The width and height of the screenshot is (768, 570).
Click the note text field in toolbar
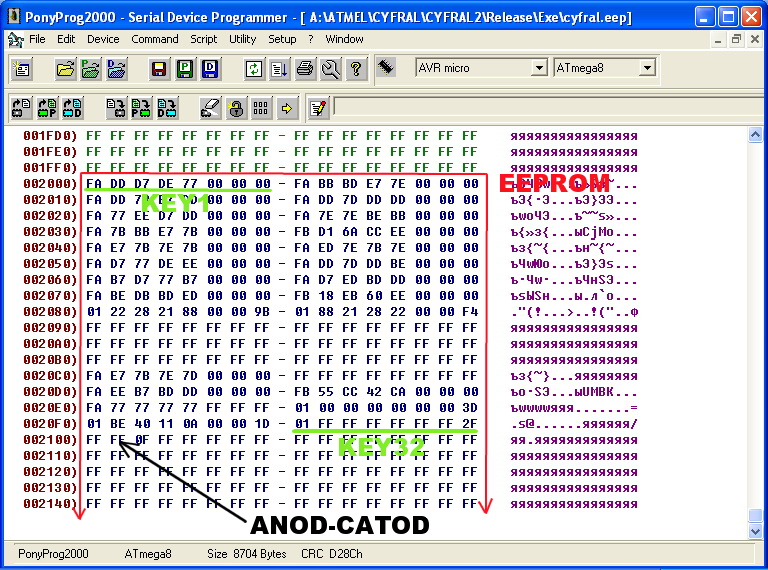point(550,107)
